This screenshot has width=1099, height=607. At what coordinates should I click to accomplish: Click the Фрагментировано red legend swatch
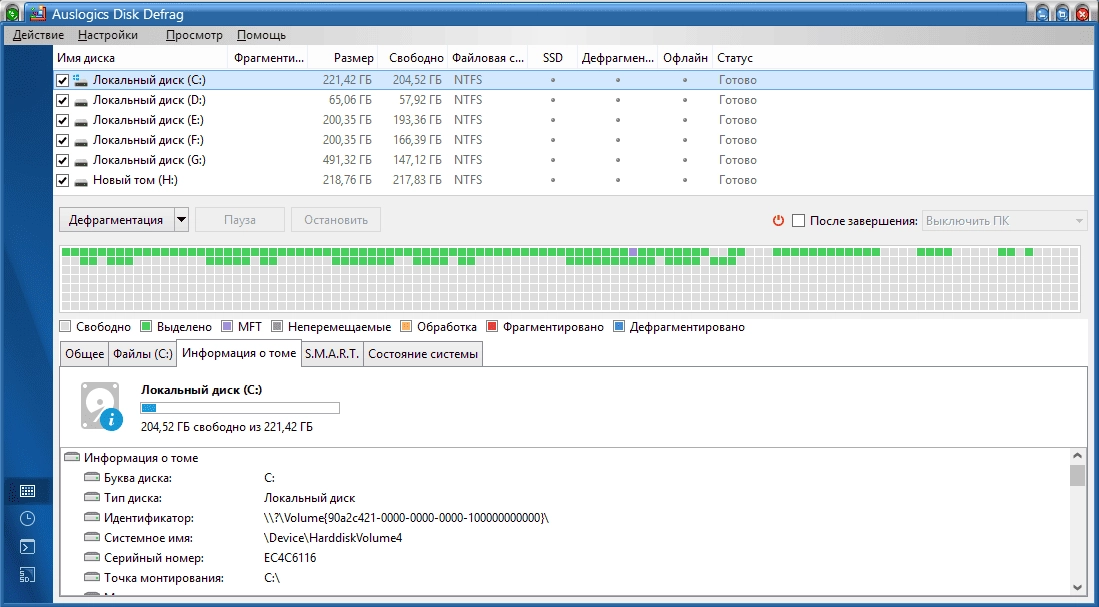(x=492, y=327)
